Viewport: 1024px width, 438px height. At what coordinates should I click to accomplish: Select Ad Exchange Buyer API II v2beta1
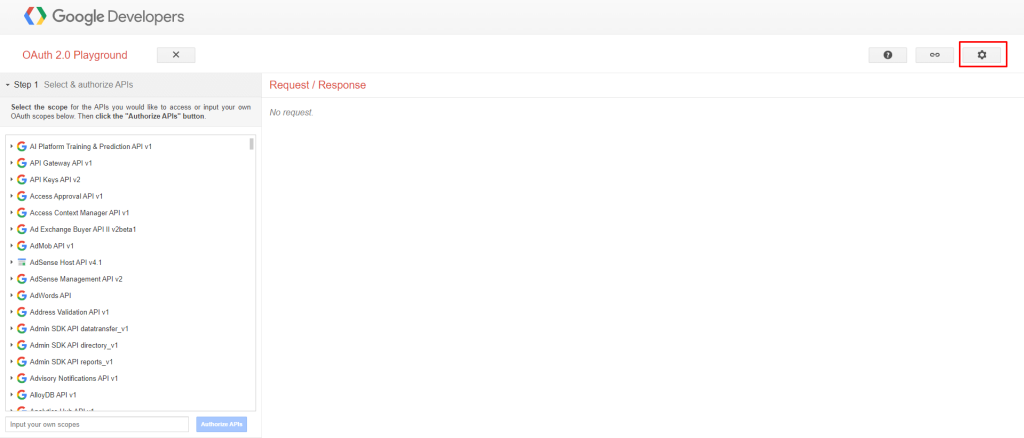pyautogui.click(x=82, y=229)
